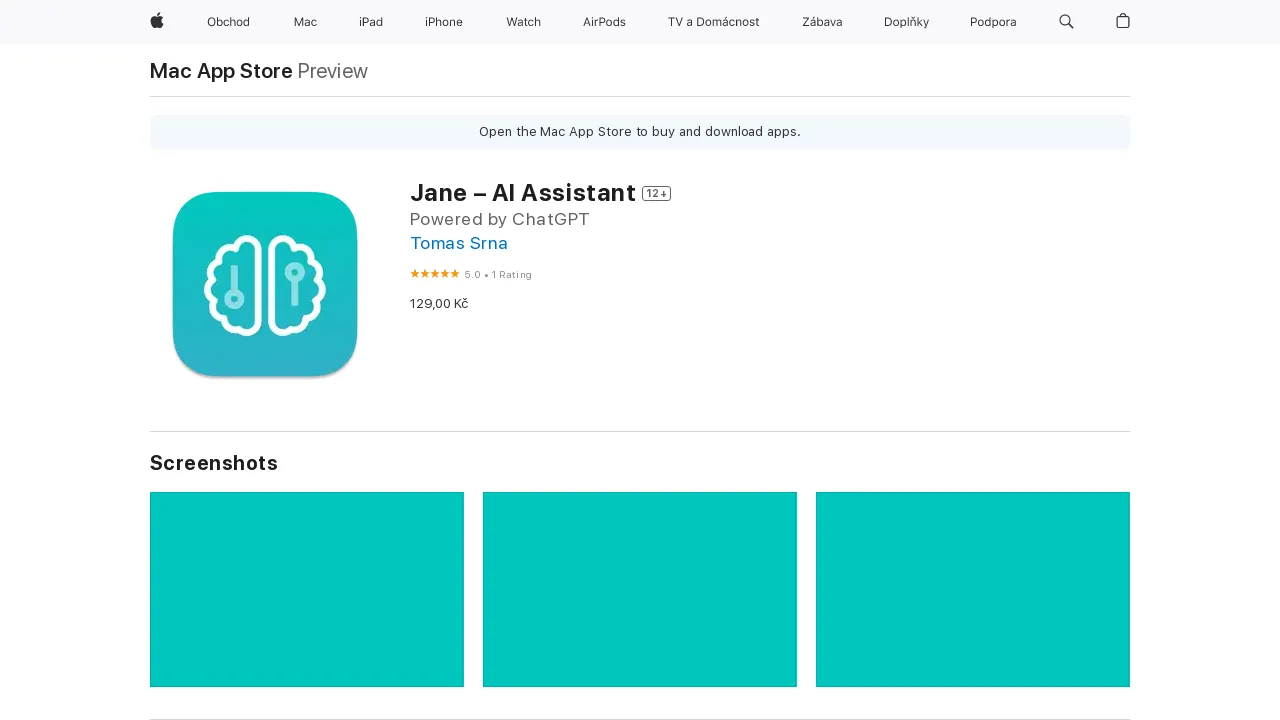
Task: Click the Open the Mac App Store banner
Action: [639, 131]
